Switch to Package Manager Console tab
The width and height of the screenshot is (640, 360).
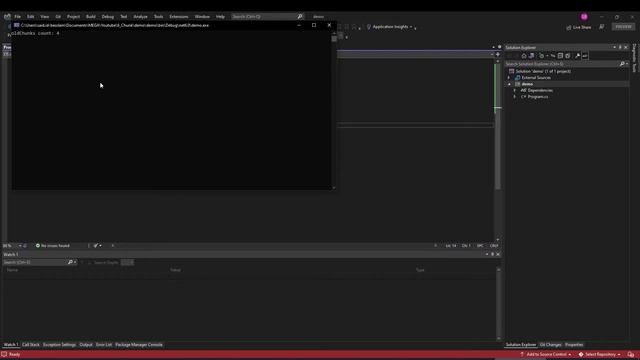[x=139, y=345]
